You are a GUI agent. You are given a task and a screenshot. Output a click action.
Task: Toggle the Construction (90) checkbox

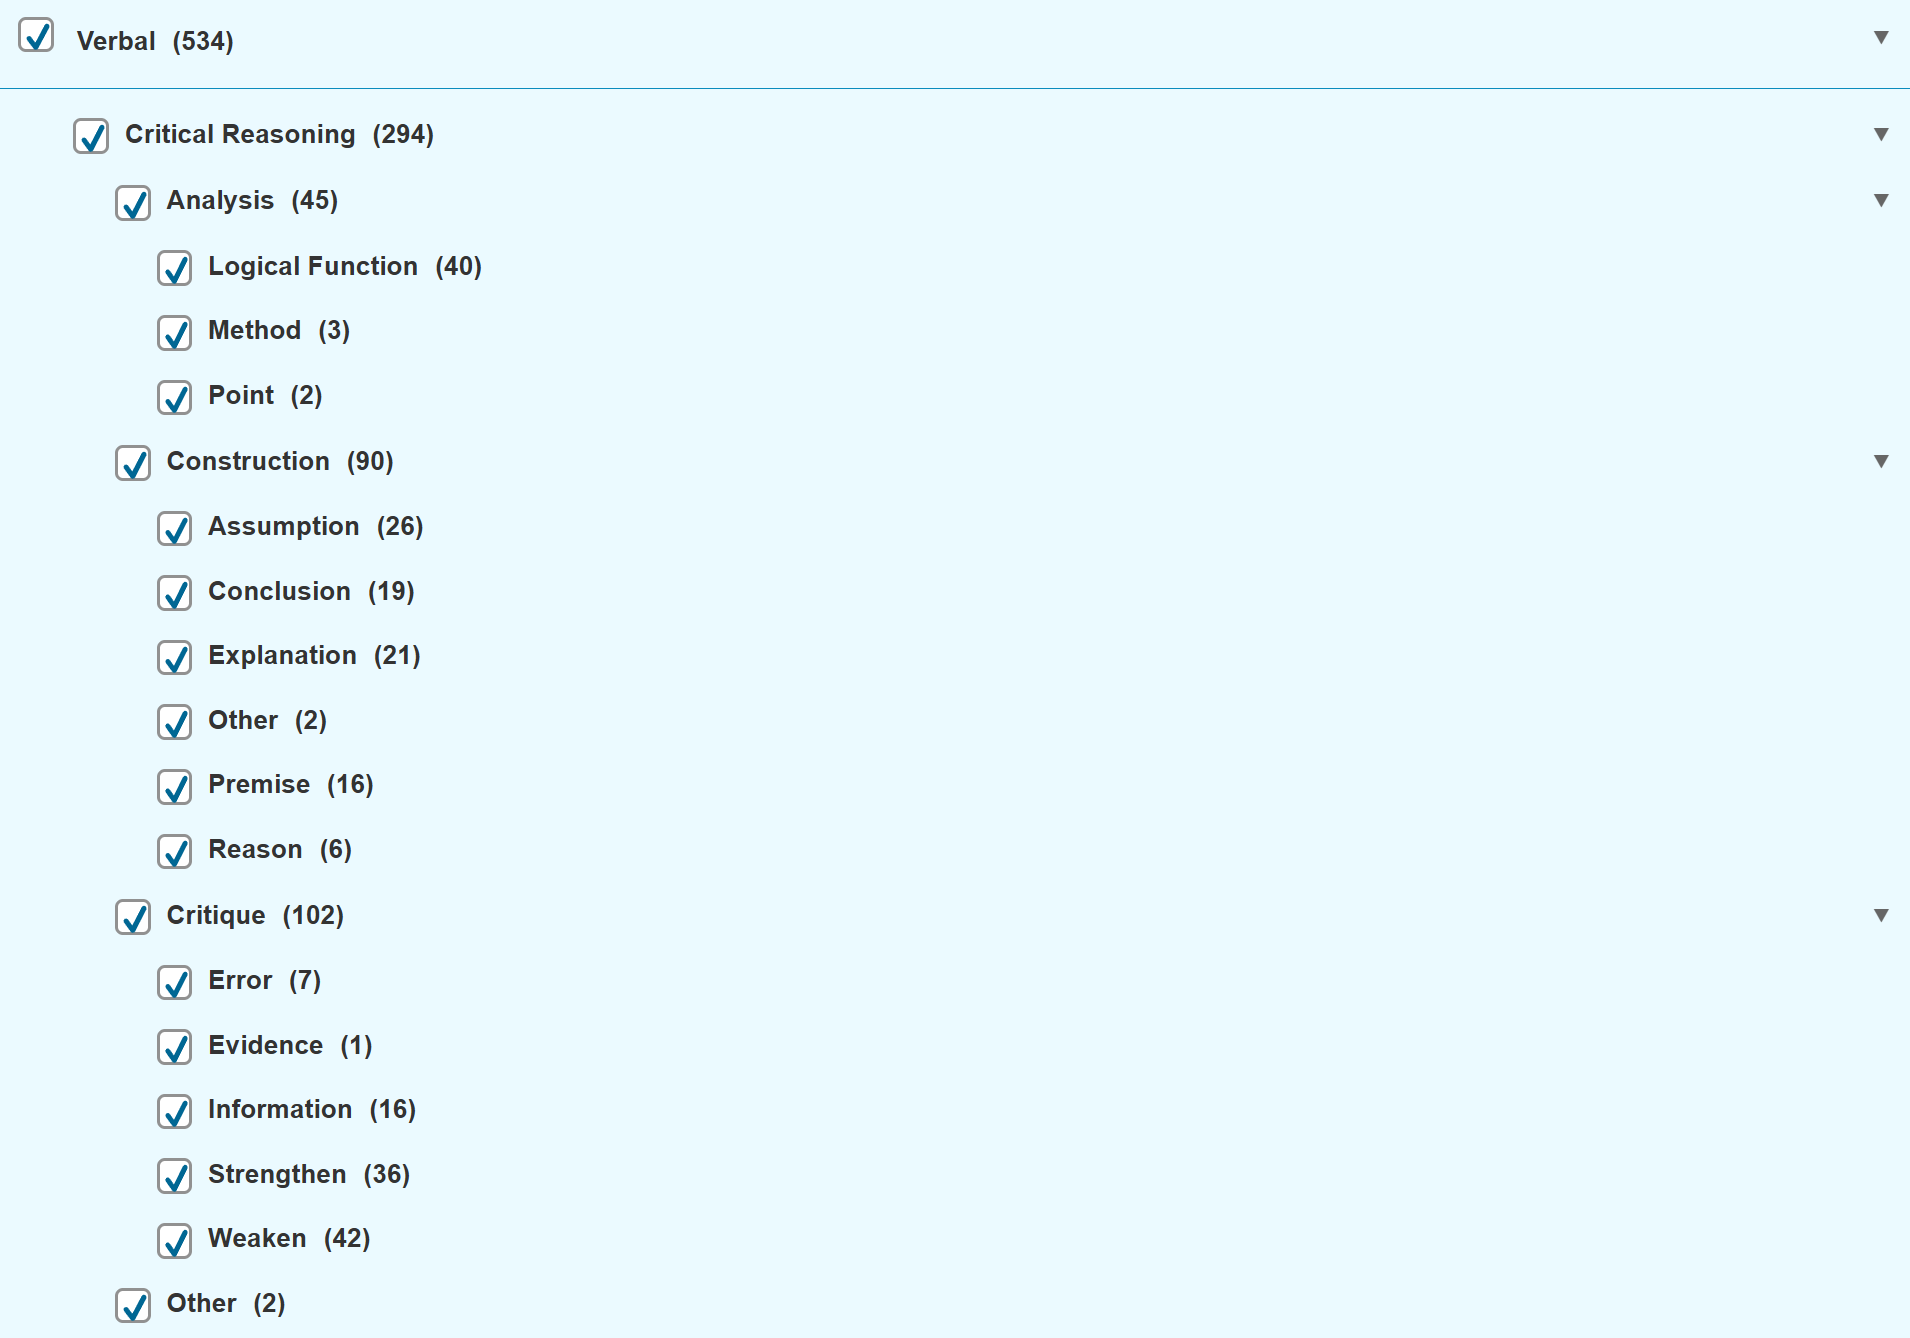coord(133,463)
